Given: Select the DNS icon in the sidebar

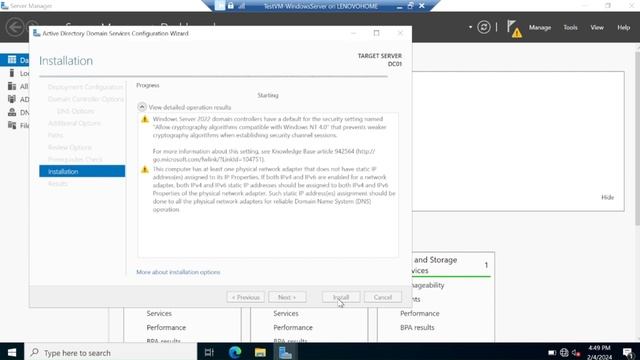Looking at the screenshot, I should coord(12,112).
